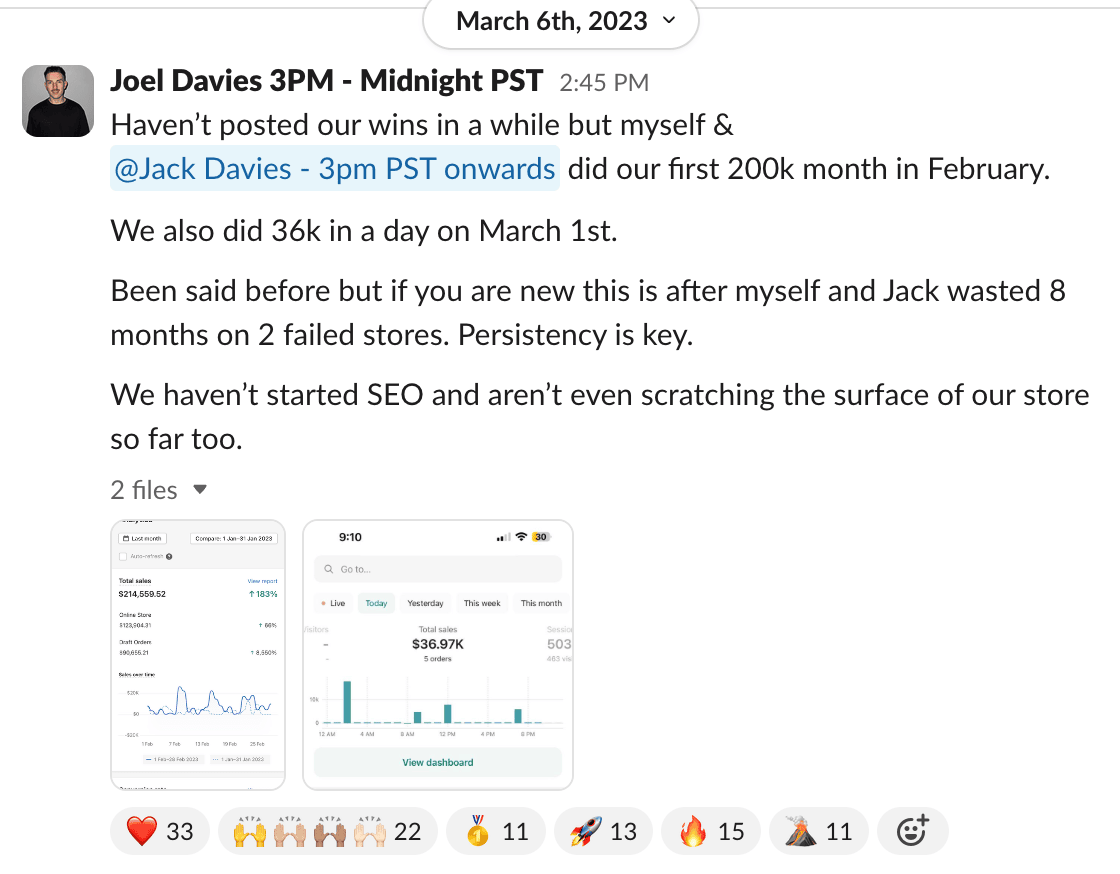Open the add reaction emoji picker

(912, 831)
